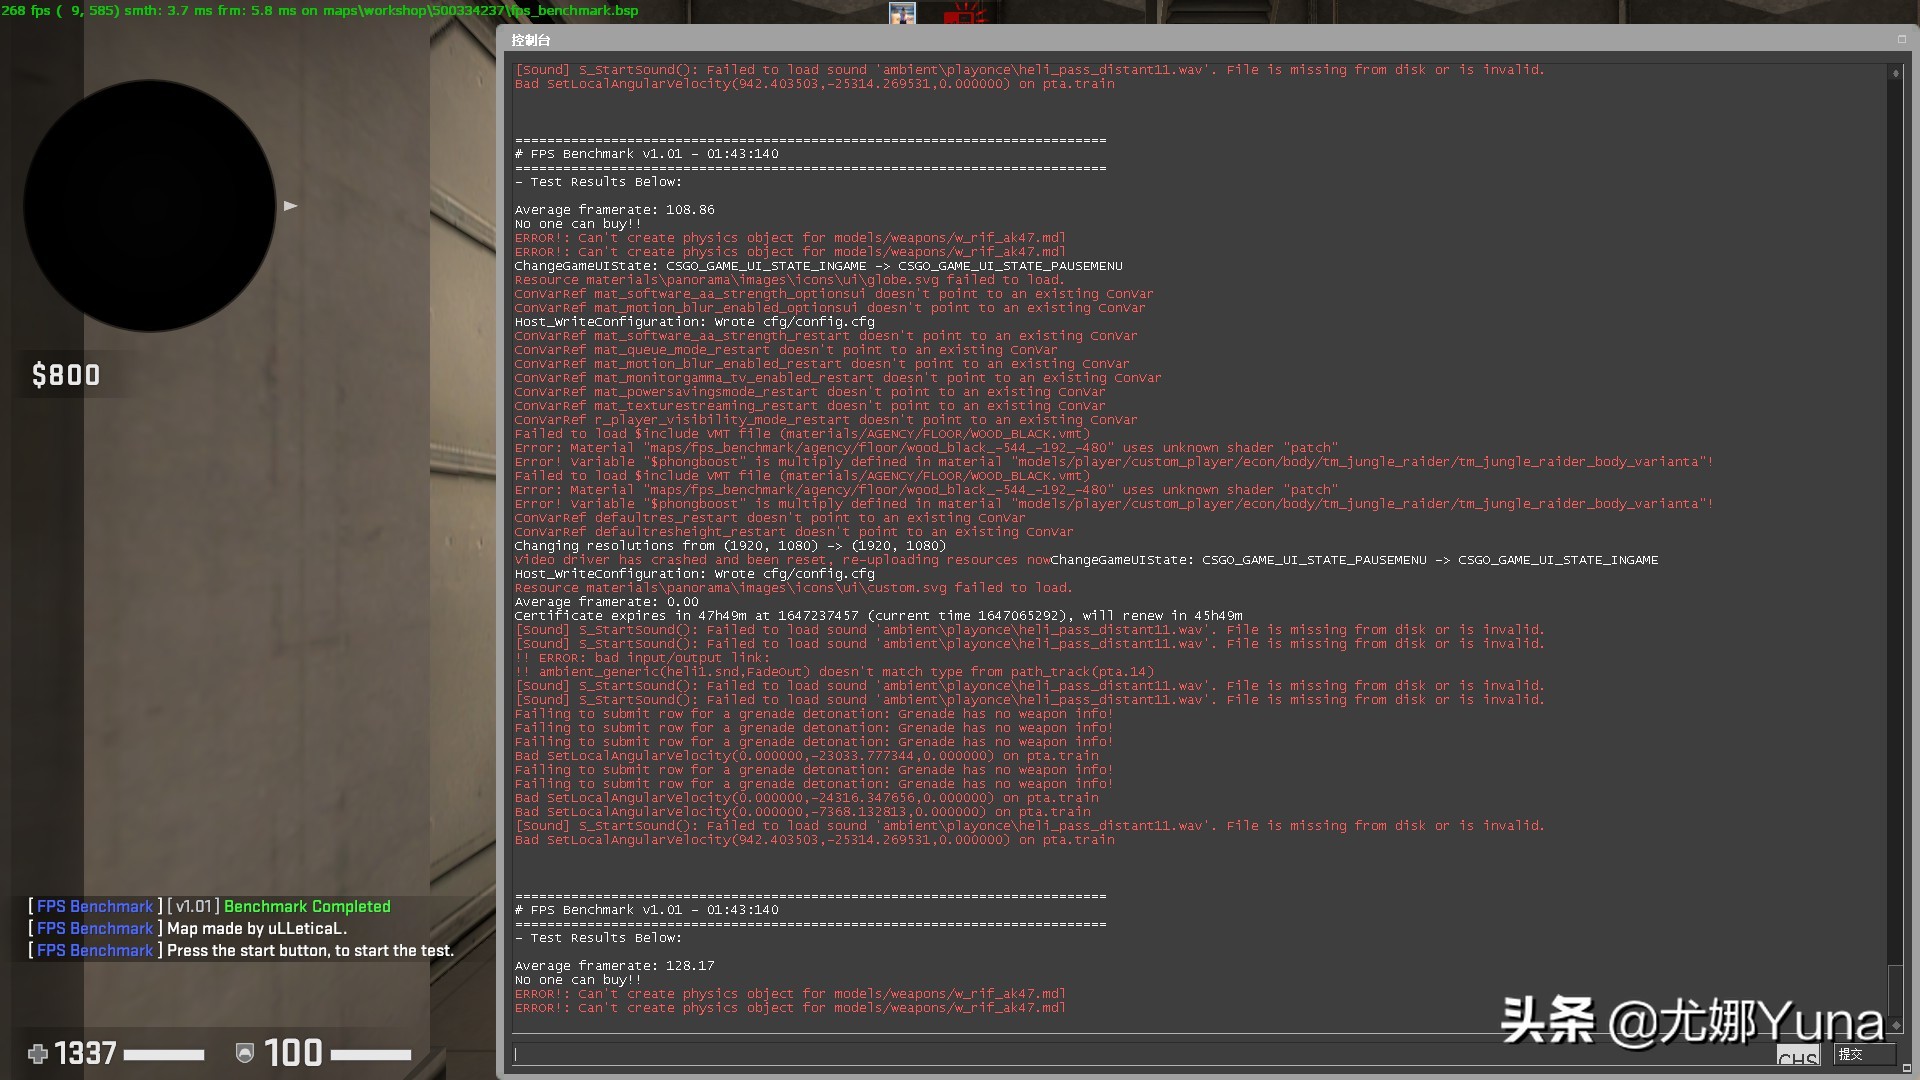Click 'Average framerate: 128.17' console line
1920x1080 pixels.
[614, 966]
